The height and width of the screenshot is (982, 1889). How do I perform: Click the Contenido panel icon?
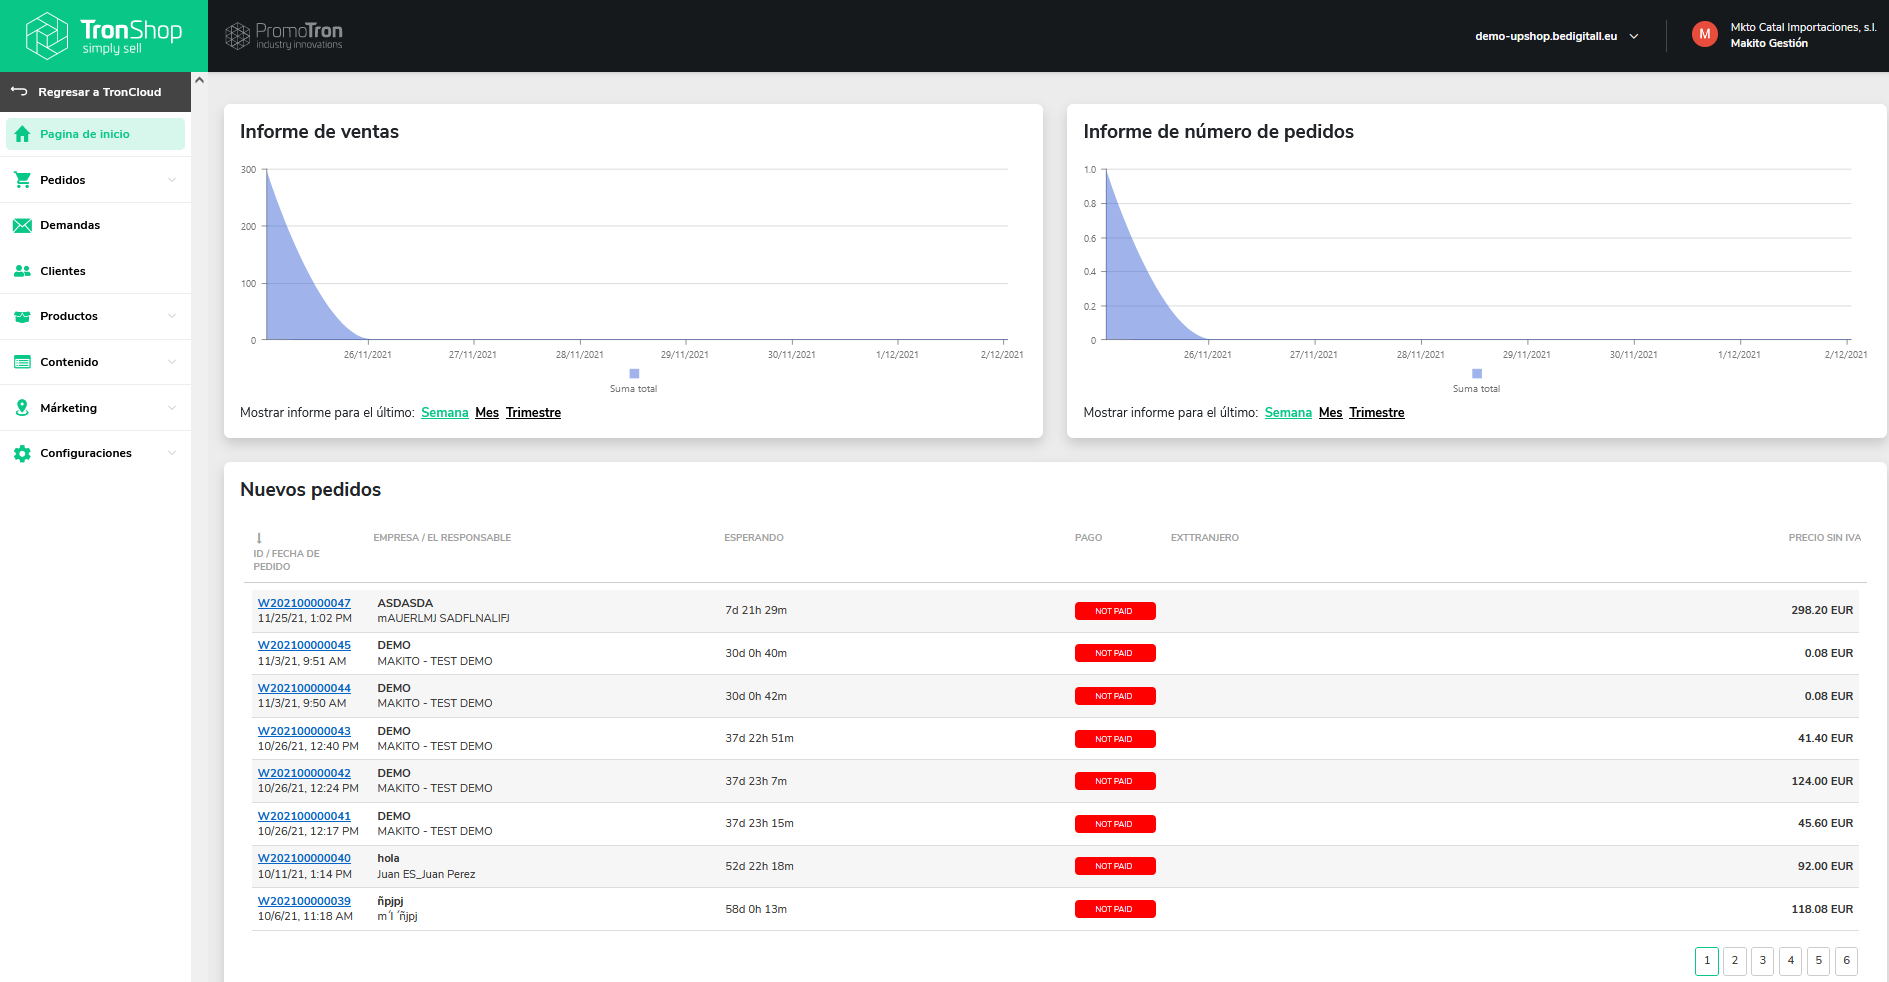click(22, 362)
